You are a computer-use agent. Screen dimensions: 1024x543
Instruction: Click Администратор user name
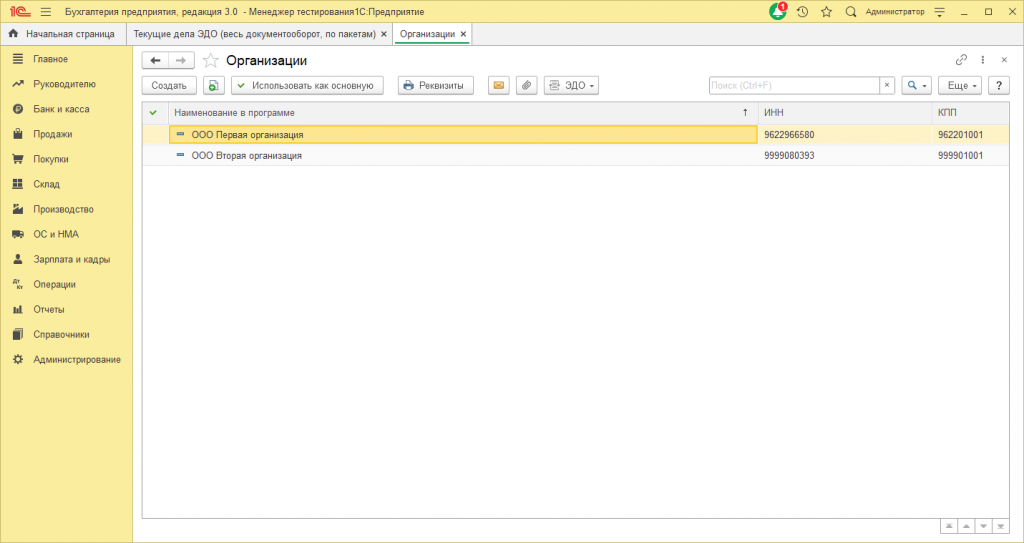coord(895,12)
